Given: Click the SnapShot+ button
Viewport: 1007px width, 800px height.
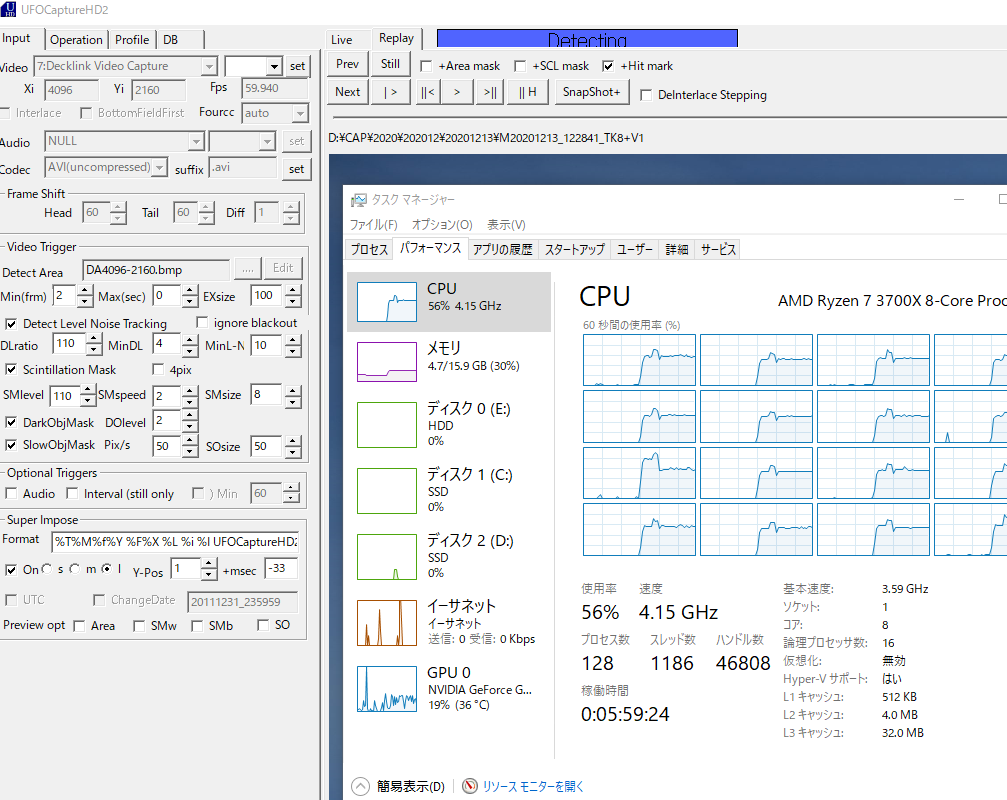Looking at the screenshot, I should click(591, 92).
